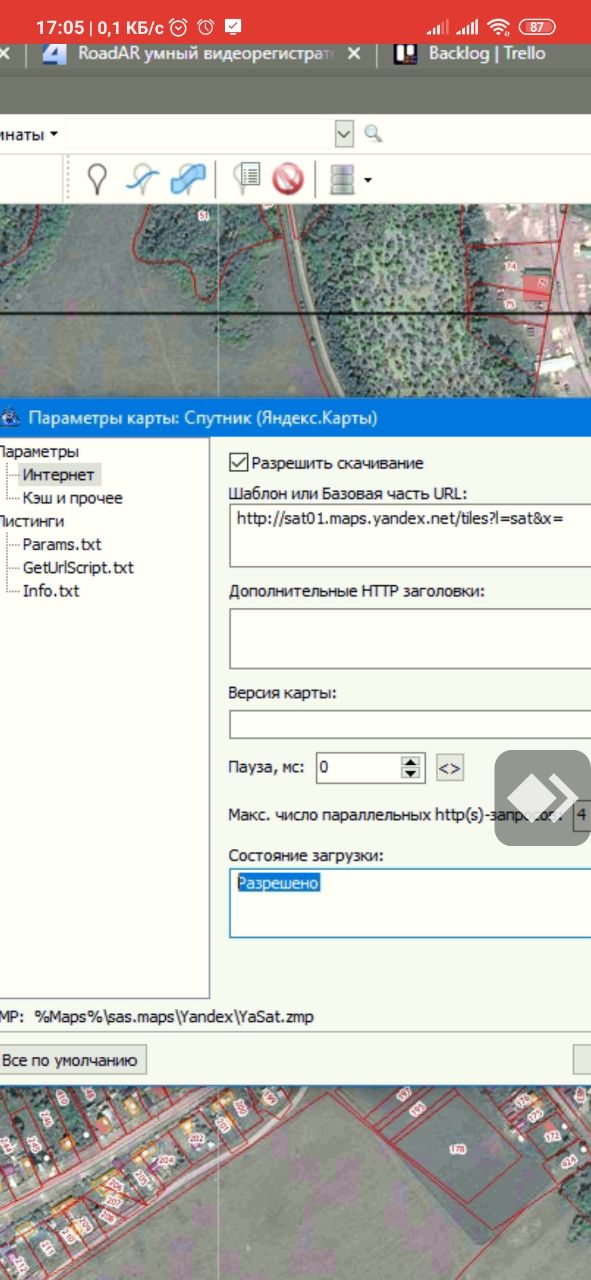Click the URL template text field
Viewport: 591px width, 1280px height.
click(x=410, y=535)
